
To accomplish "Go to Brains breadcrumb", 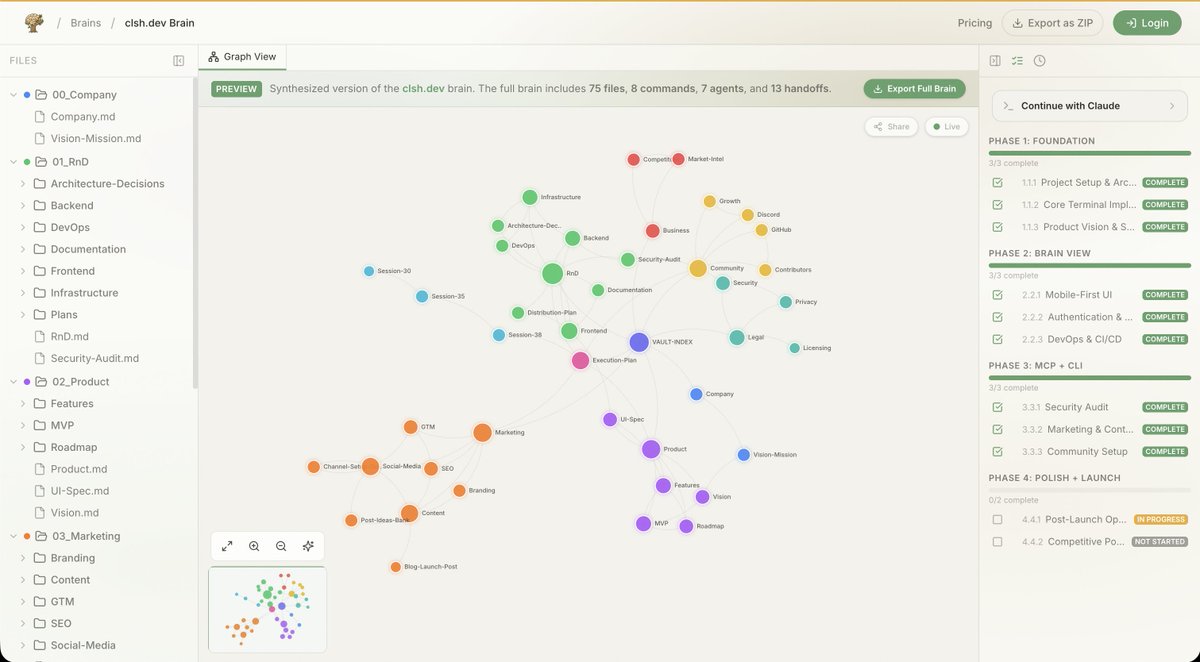I will pyautogui.click(x=86, y=23).
